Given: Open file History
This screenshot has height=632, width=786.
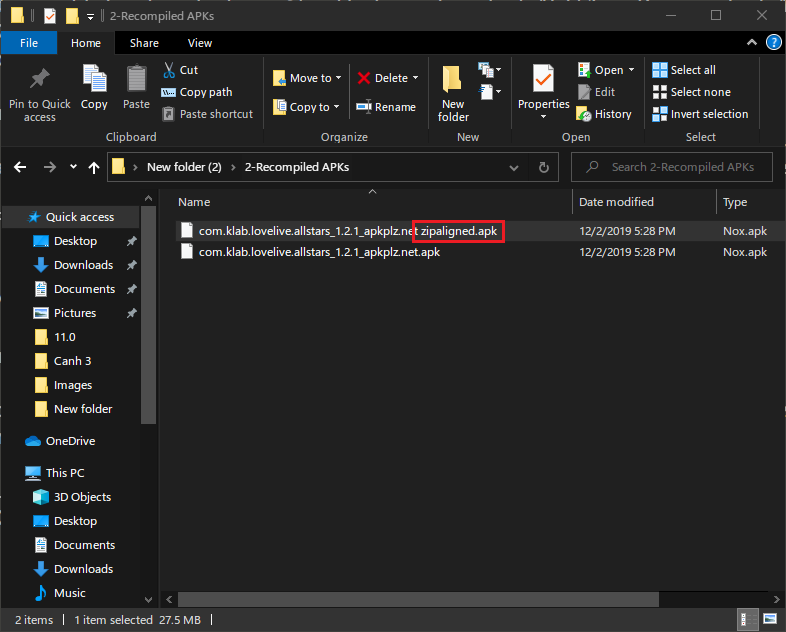Looking at the screenshot, I should (604, 114).
